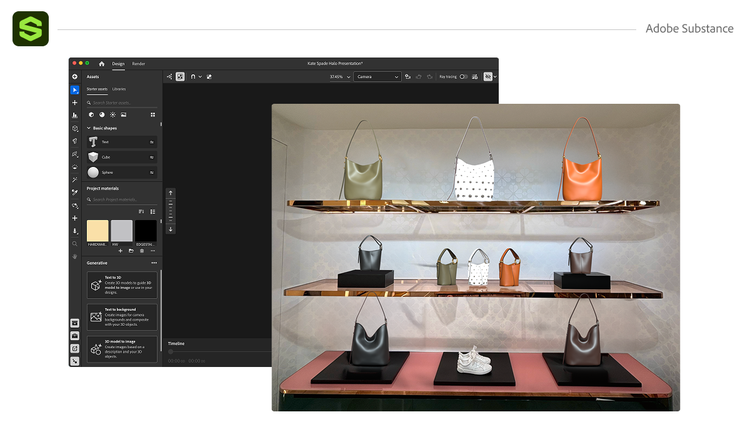Select the black project material swatch

click(145, 231)
